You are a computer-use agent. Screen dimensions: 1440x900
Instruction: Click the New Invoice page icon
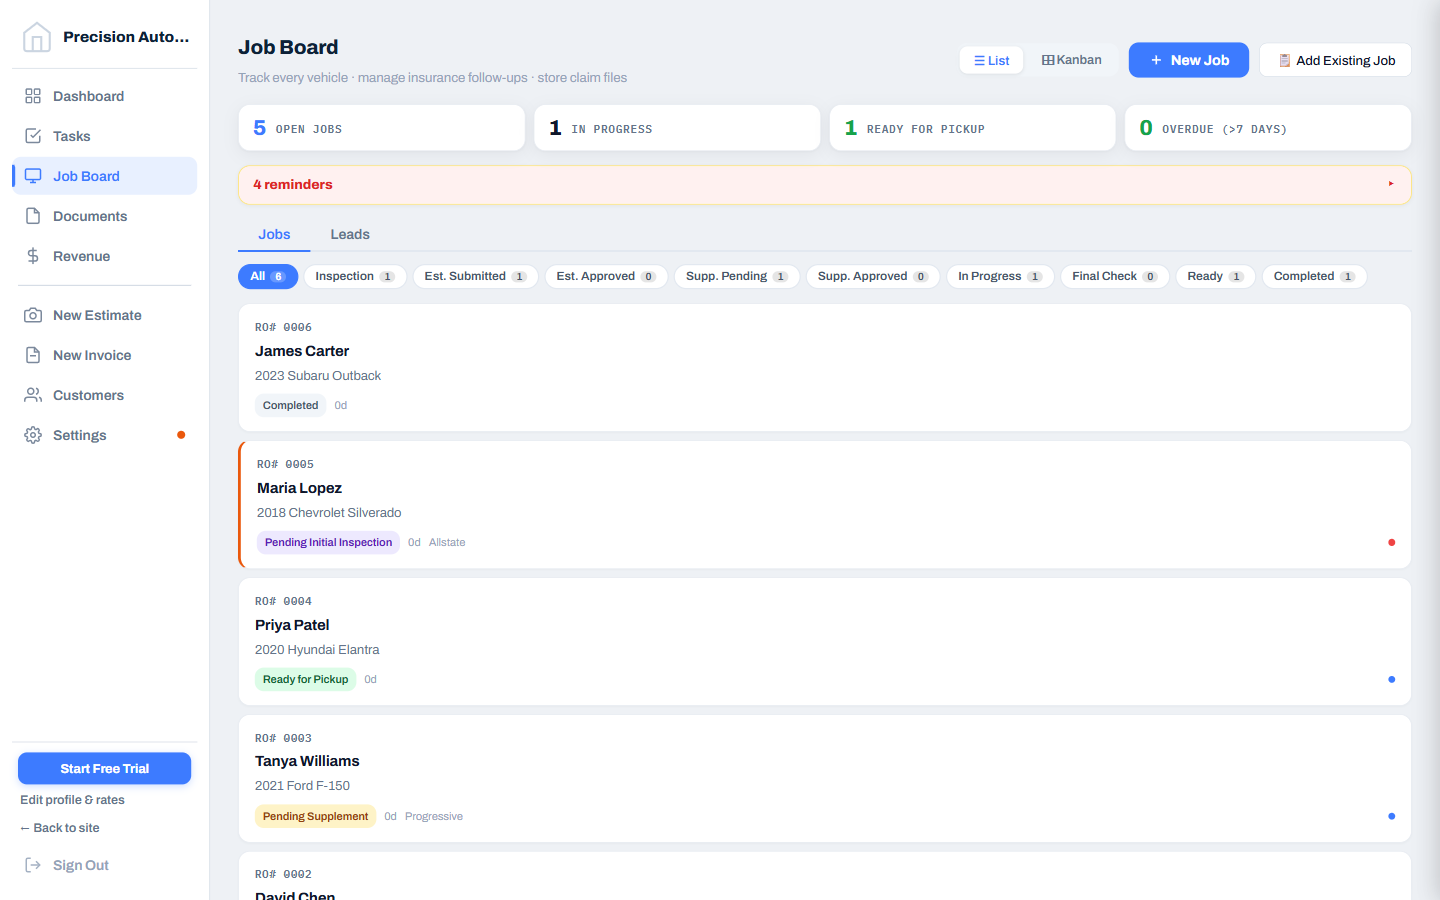(33, 355)
